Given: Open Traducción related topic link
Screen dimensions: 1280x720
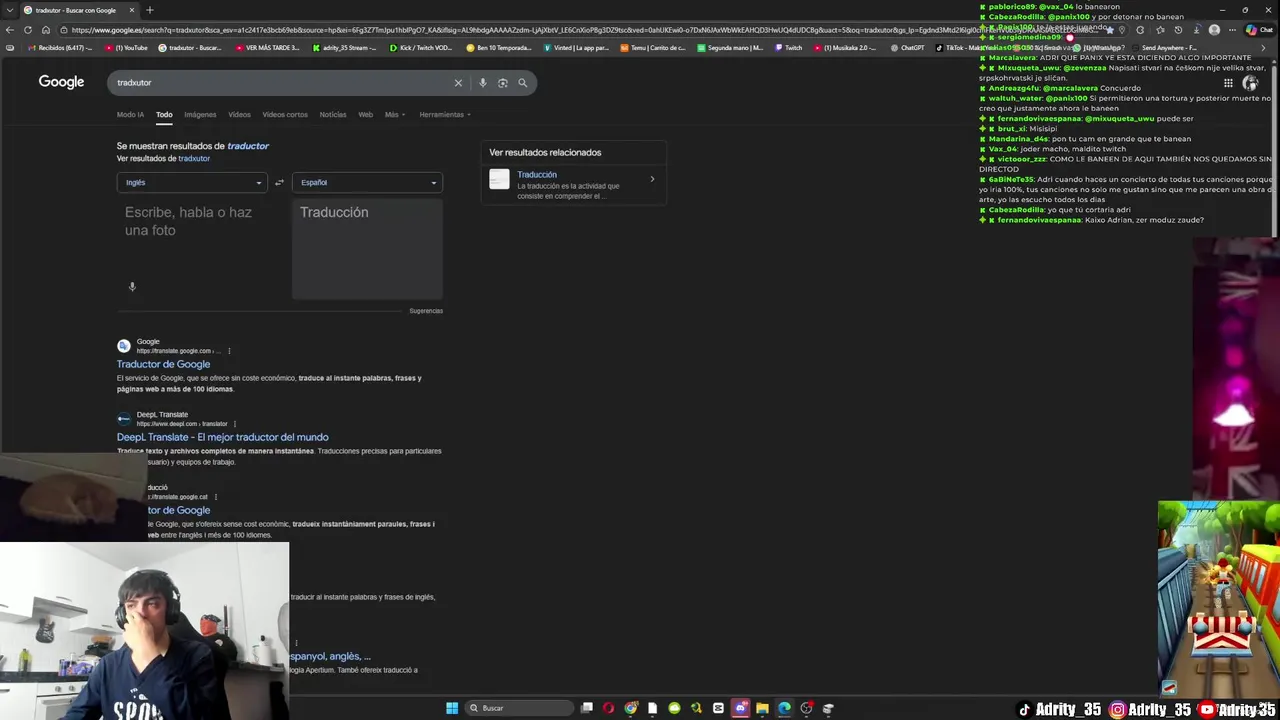Looking at the screenshot, I should coord(537,175).
